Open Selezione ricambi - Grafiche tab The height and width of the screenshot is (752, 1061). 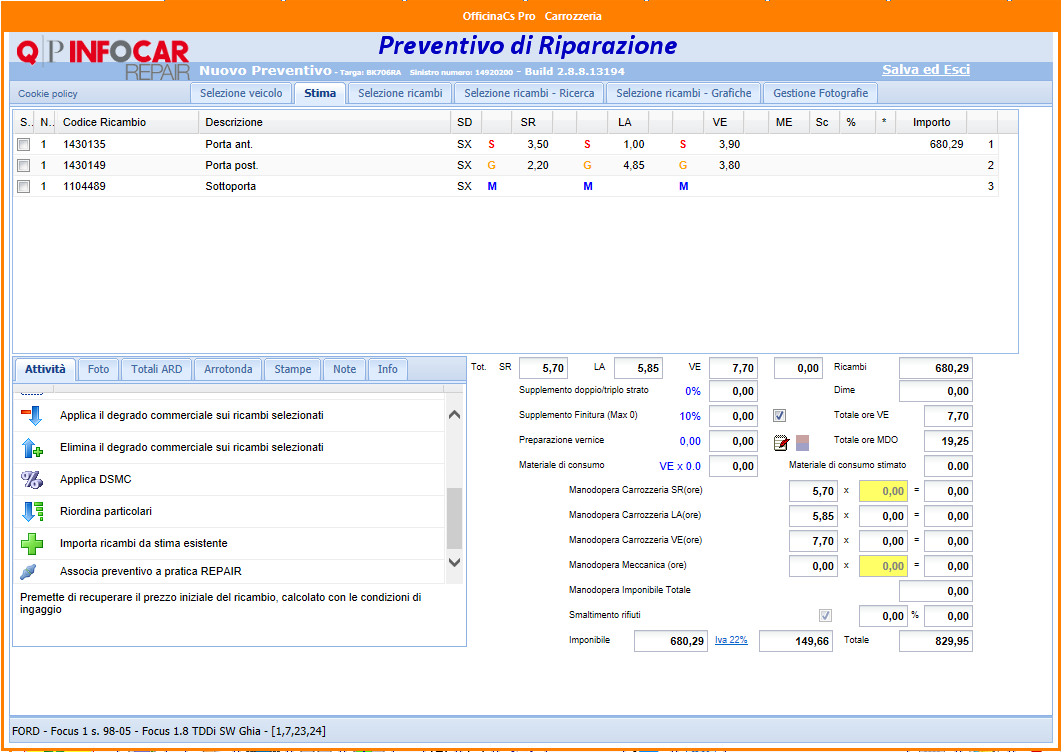[683, 93]
